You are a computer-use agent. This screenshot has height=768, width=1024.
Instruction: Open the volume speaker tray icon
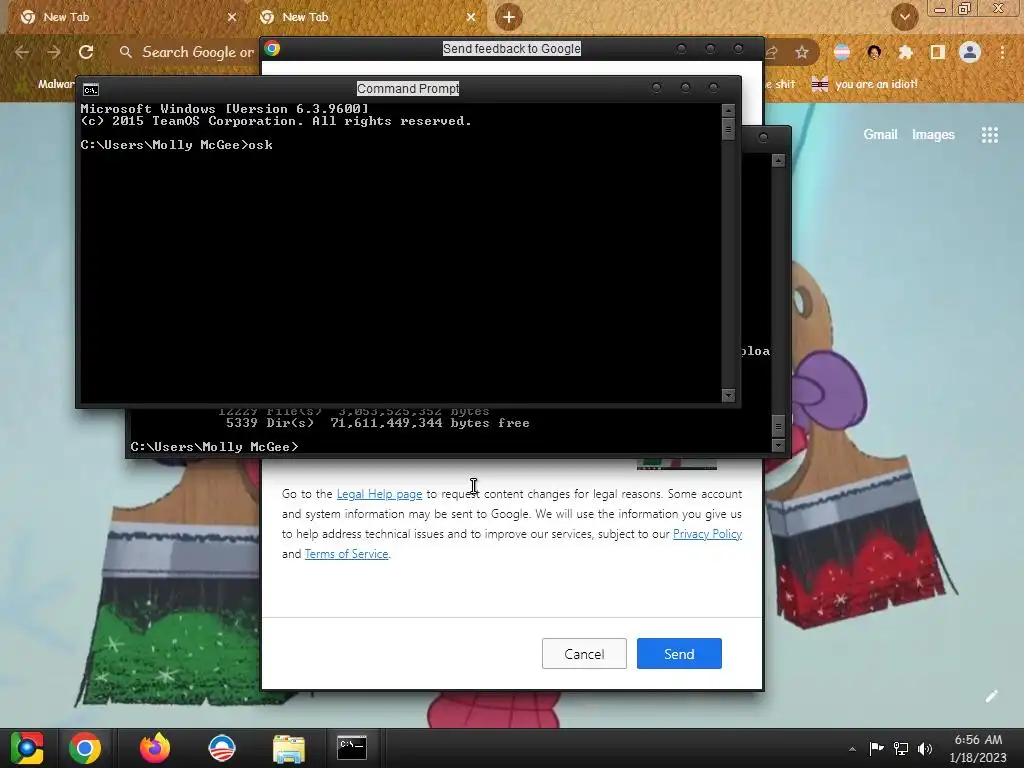pos(925,748)
